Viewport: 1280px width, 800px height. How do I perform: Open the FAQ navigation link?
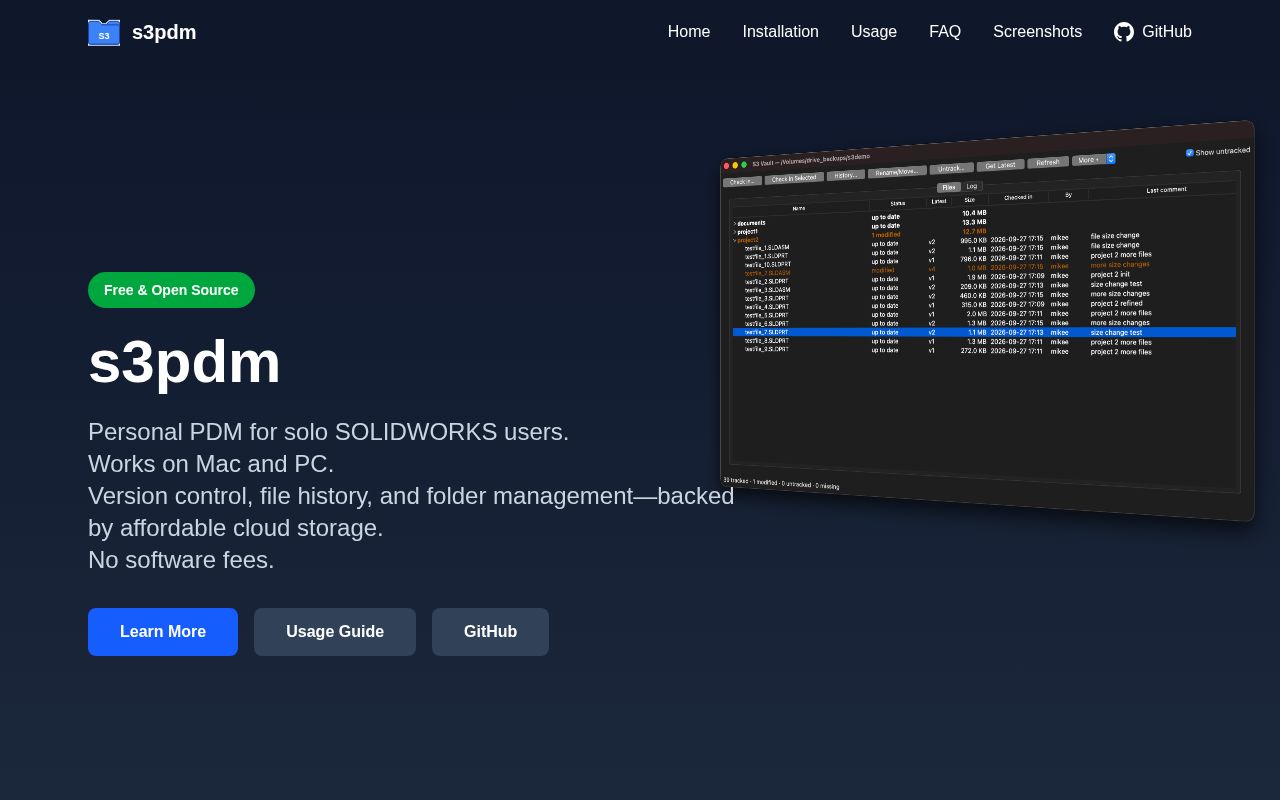coord(945,32)
